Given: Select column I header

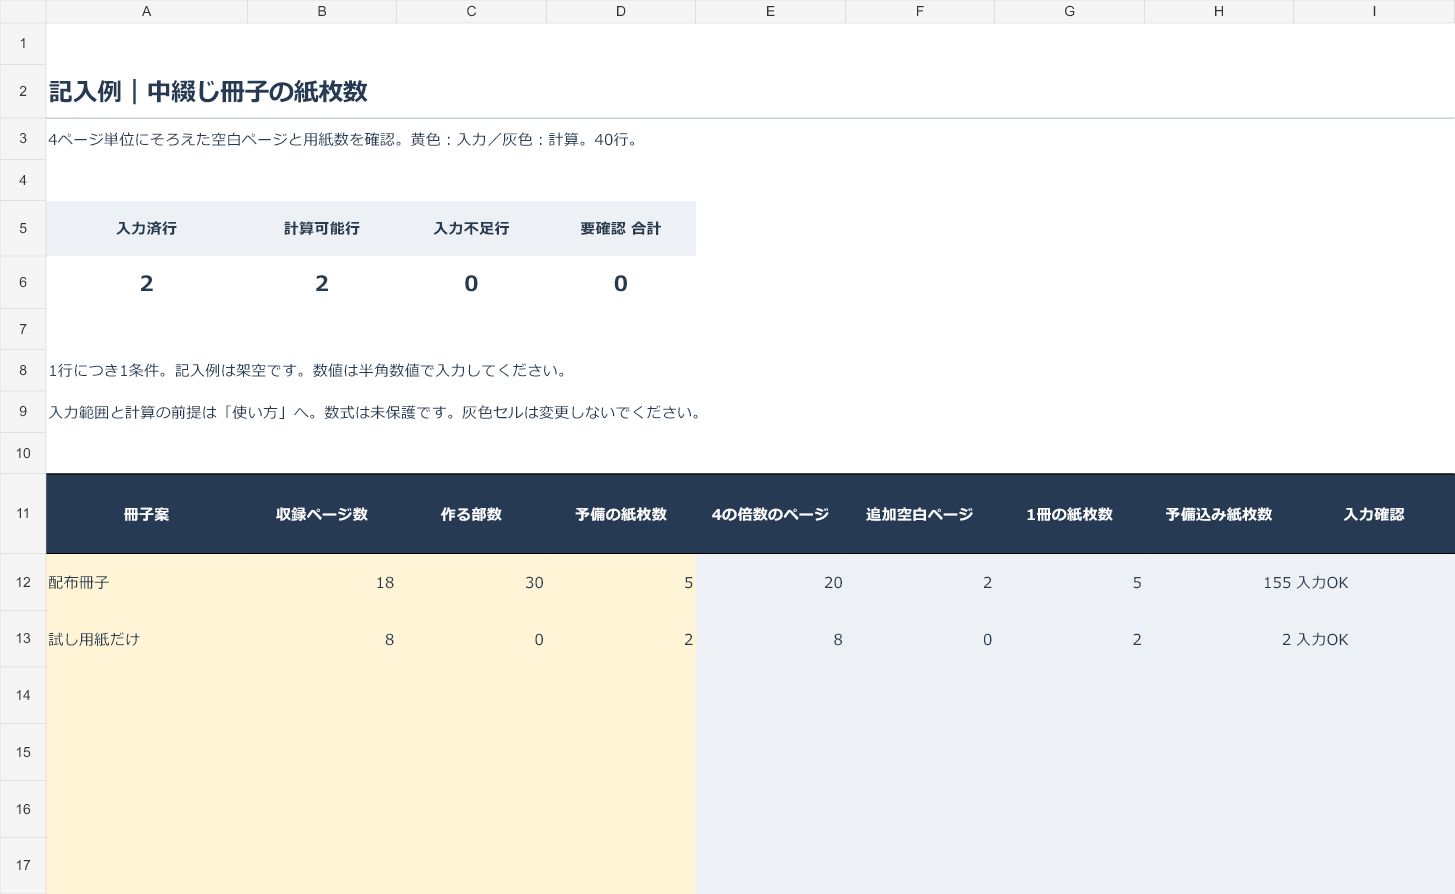Looking at the screenshot, I should [x=1374, y=11].
